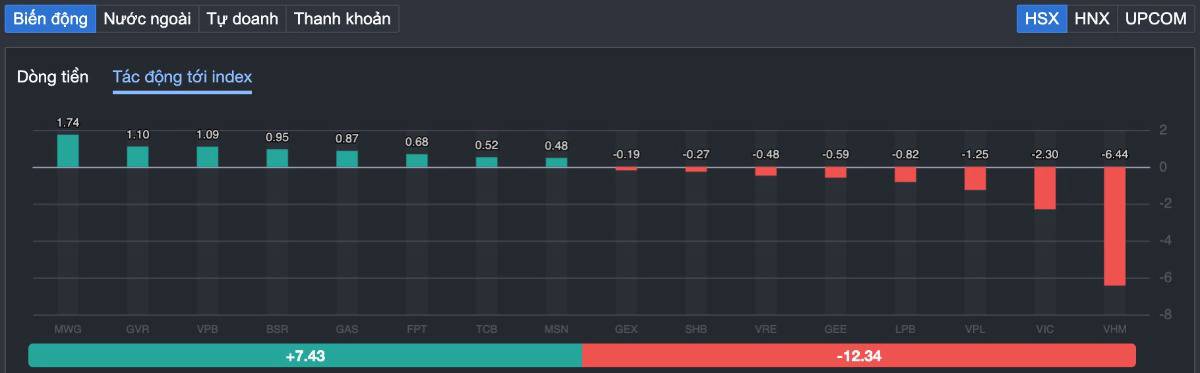Select the HSX exchange button

pyautogui.click(x=1042, y=18)
